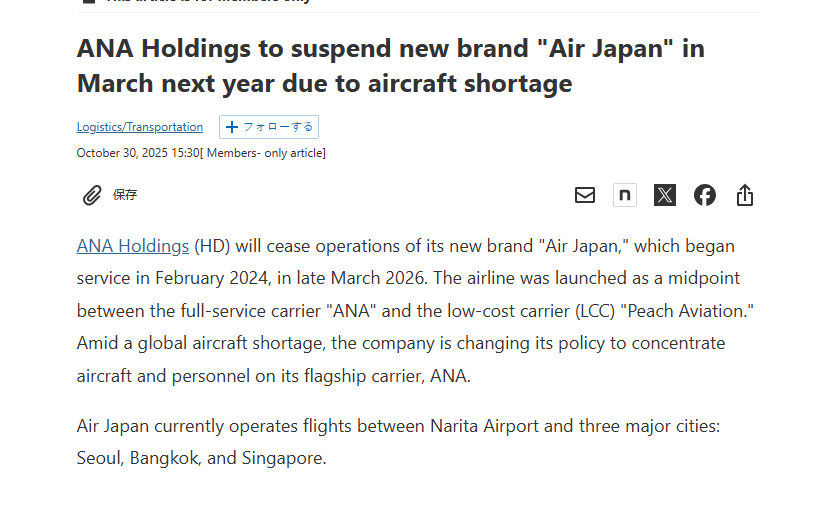This screenshot has height=505, width=832.
Task: Open the share/export icon menu
Action: (744, 195)
